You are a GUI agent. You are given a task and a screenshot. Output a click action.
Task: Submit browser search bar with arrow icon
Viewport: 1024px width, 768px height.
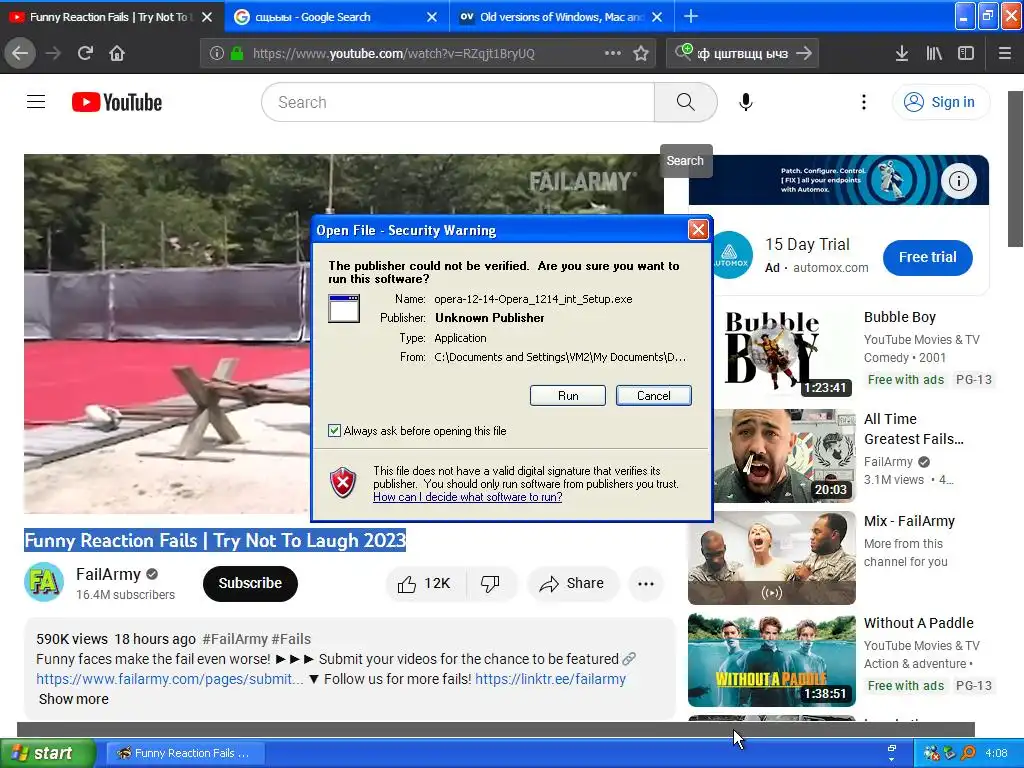805,54
